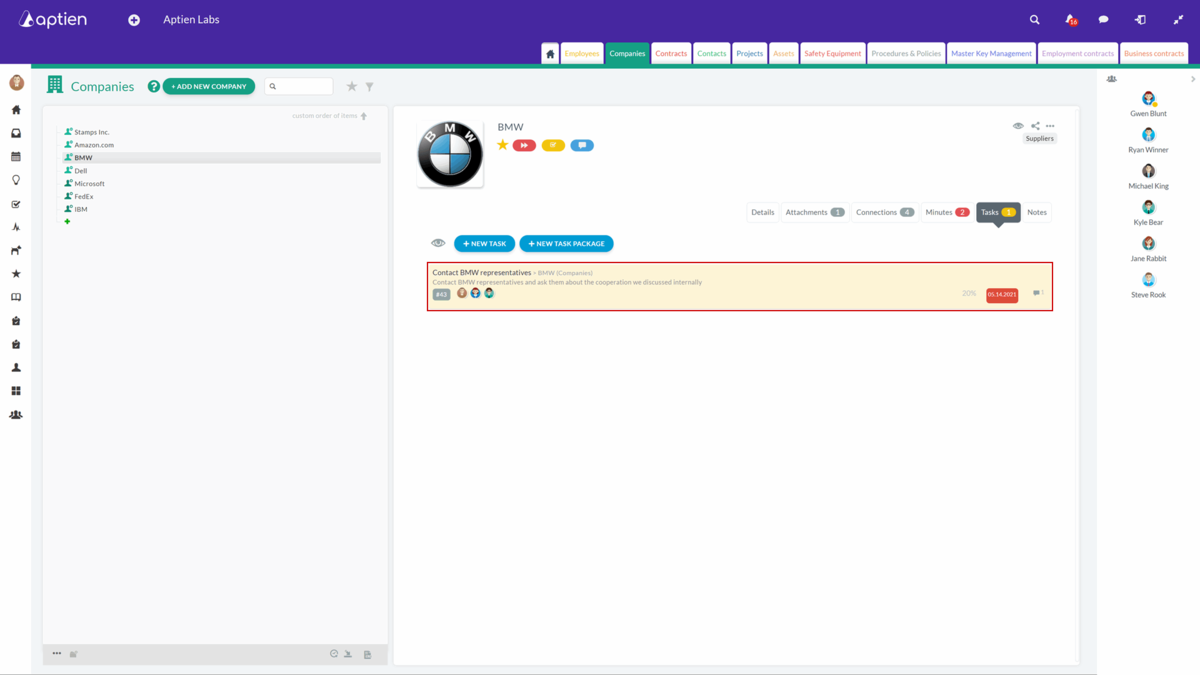Toggle the watch eye icon atop BMW card
1200x675 pixels.
coord(1018,126)
